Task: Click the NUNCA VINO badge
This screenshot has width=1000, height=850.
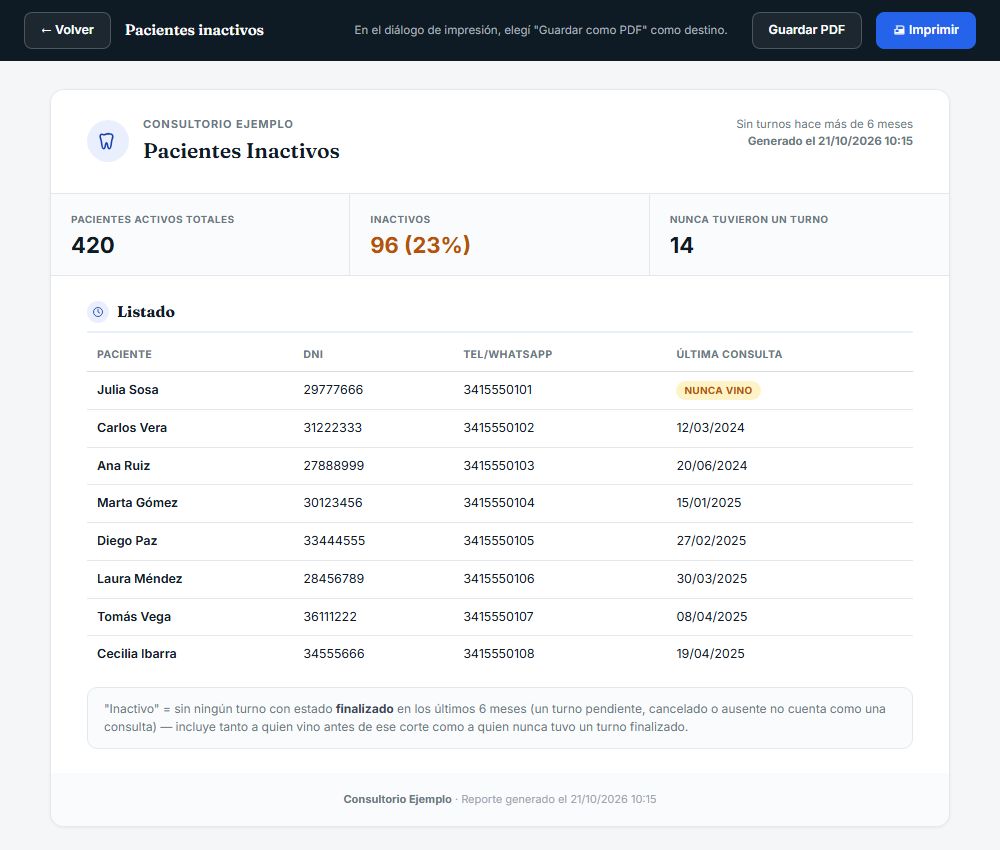Action: [718, 390]
